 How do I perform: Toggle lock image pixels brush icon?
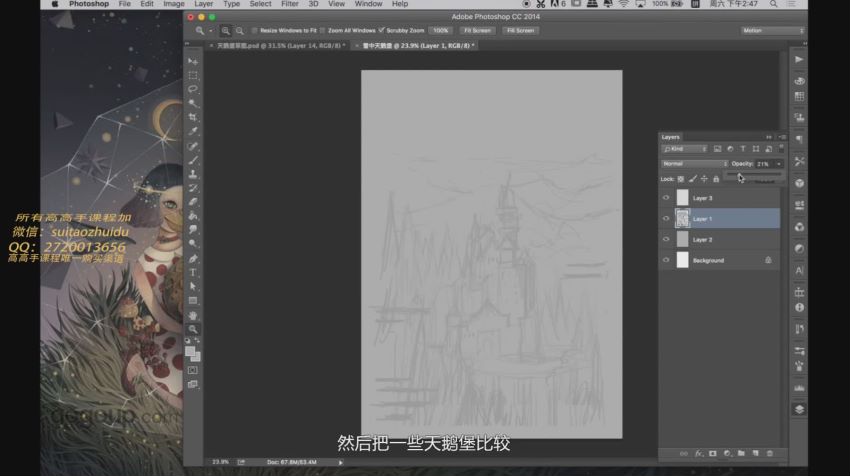coord(692,179)
